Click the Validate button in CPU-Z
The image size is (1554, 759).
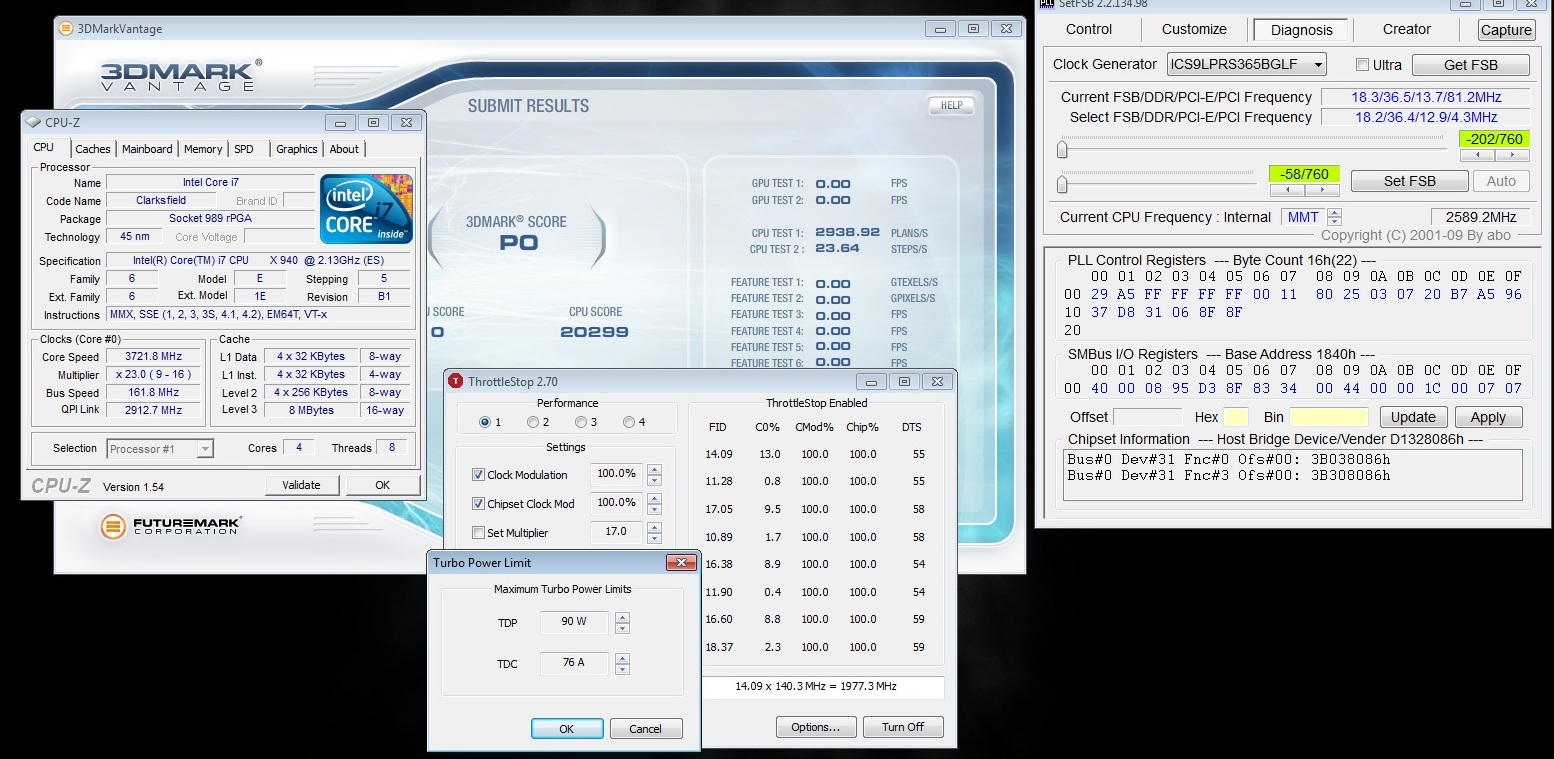coord(301,485)
